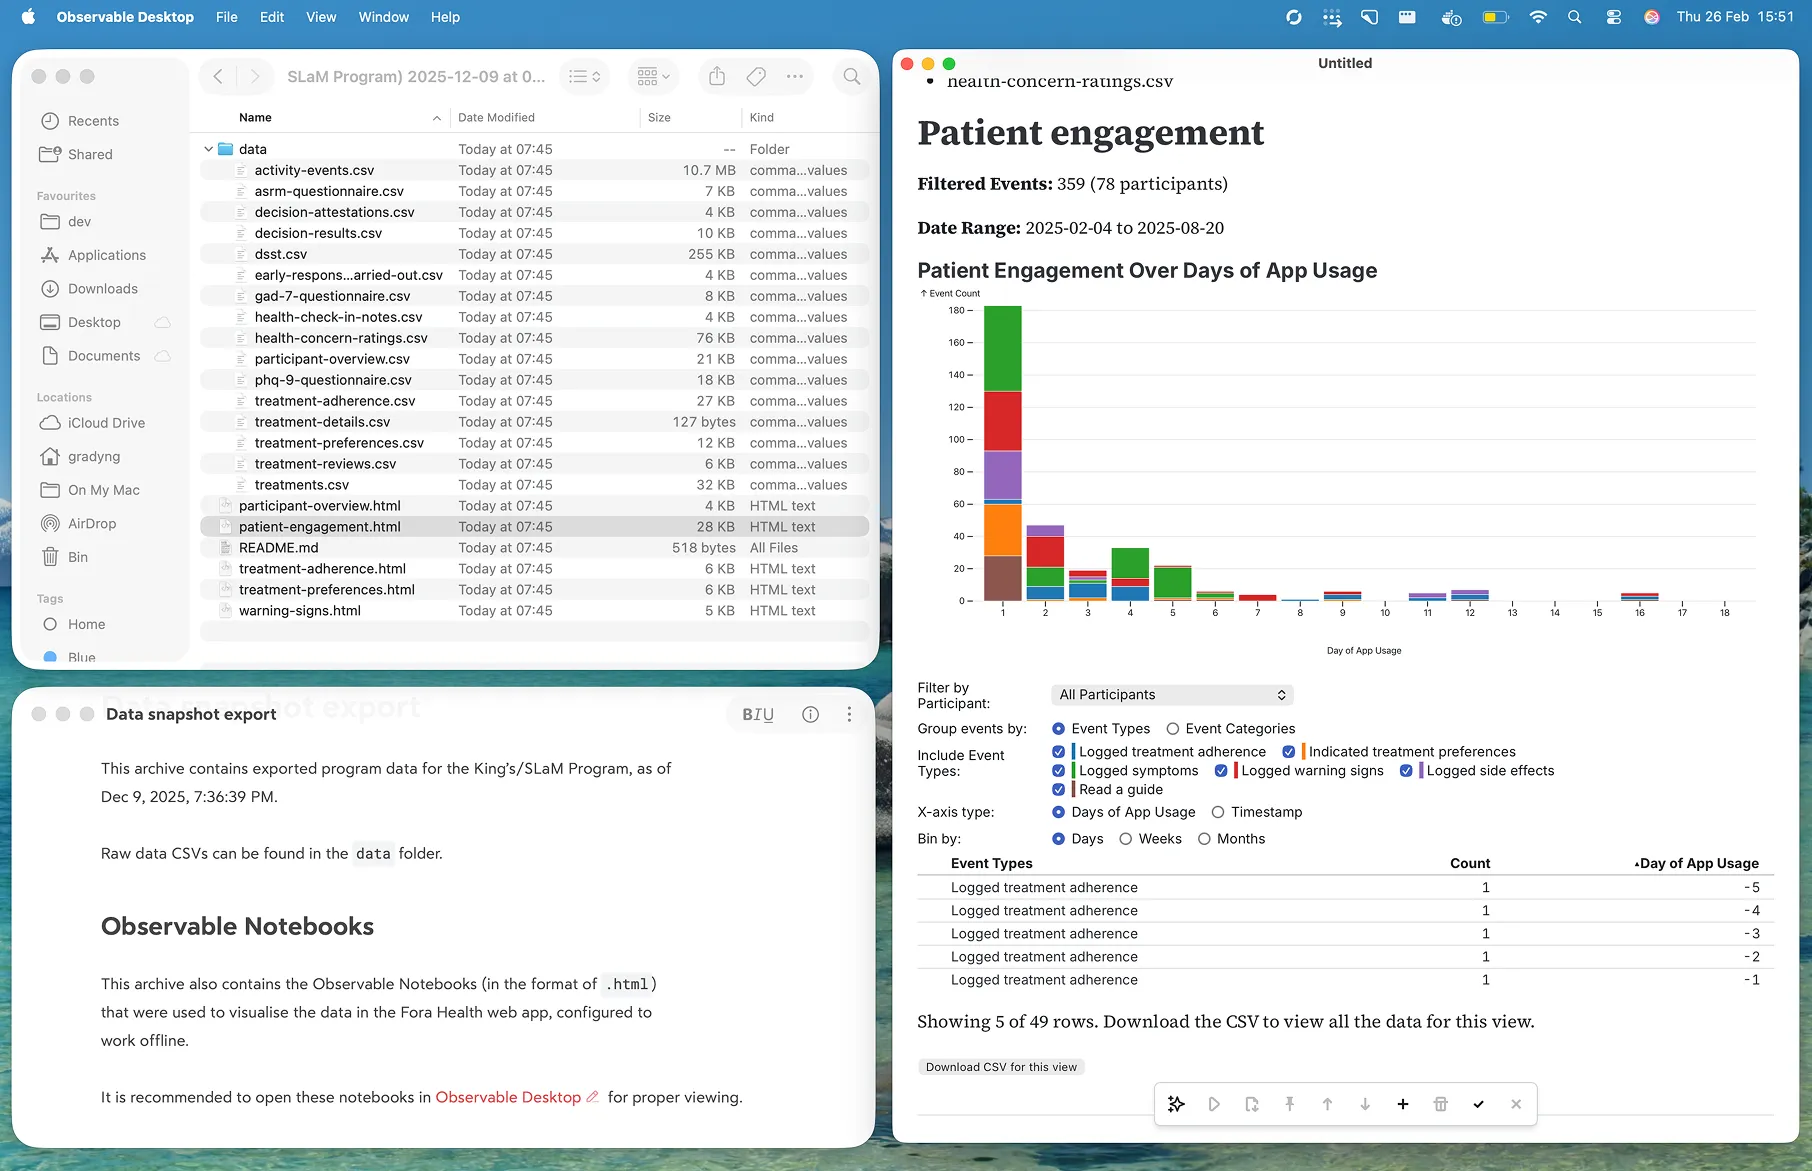
Task: Move the cell up using the up arrow
Action: (x=1327, y=1104)
